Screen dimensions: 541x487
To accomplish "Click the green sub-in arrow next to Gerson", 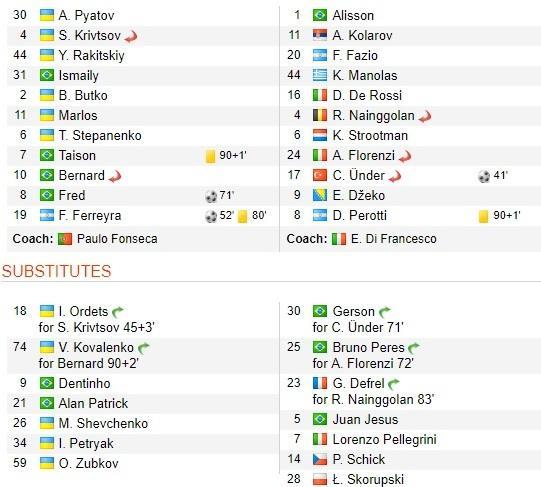I will [385, 312].
